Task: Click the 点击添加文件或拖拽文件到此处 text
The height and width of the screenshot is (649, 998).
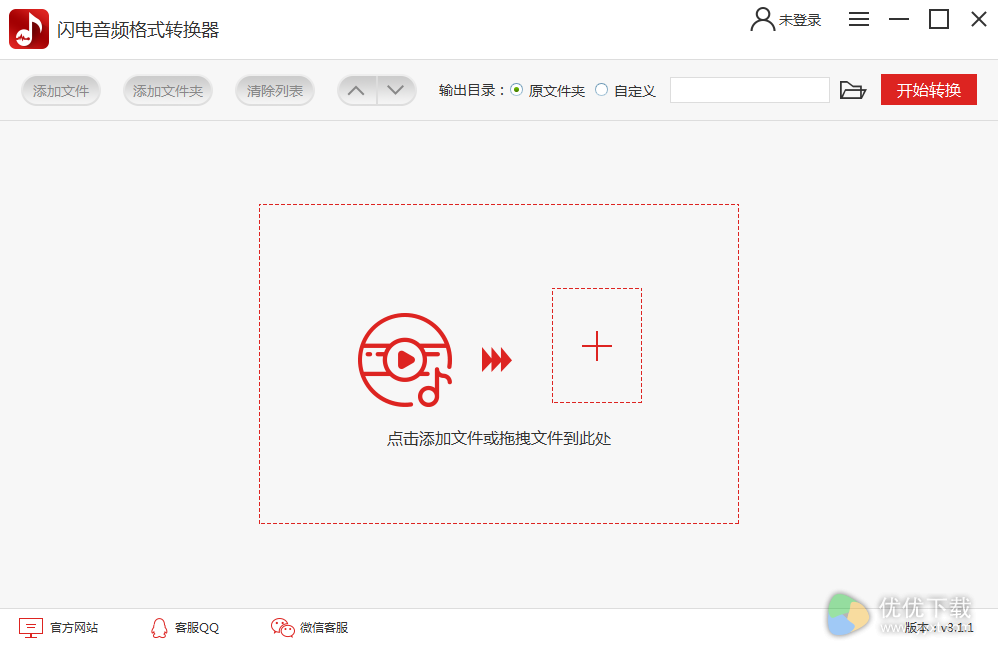Action: coord(499,438)
